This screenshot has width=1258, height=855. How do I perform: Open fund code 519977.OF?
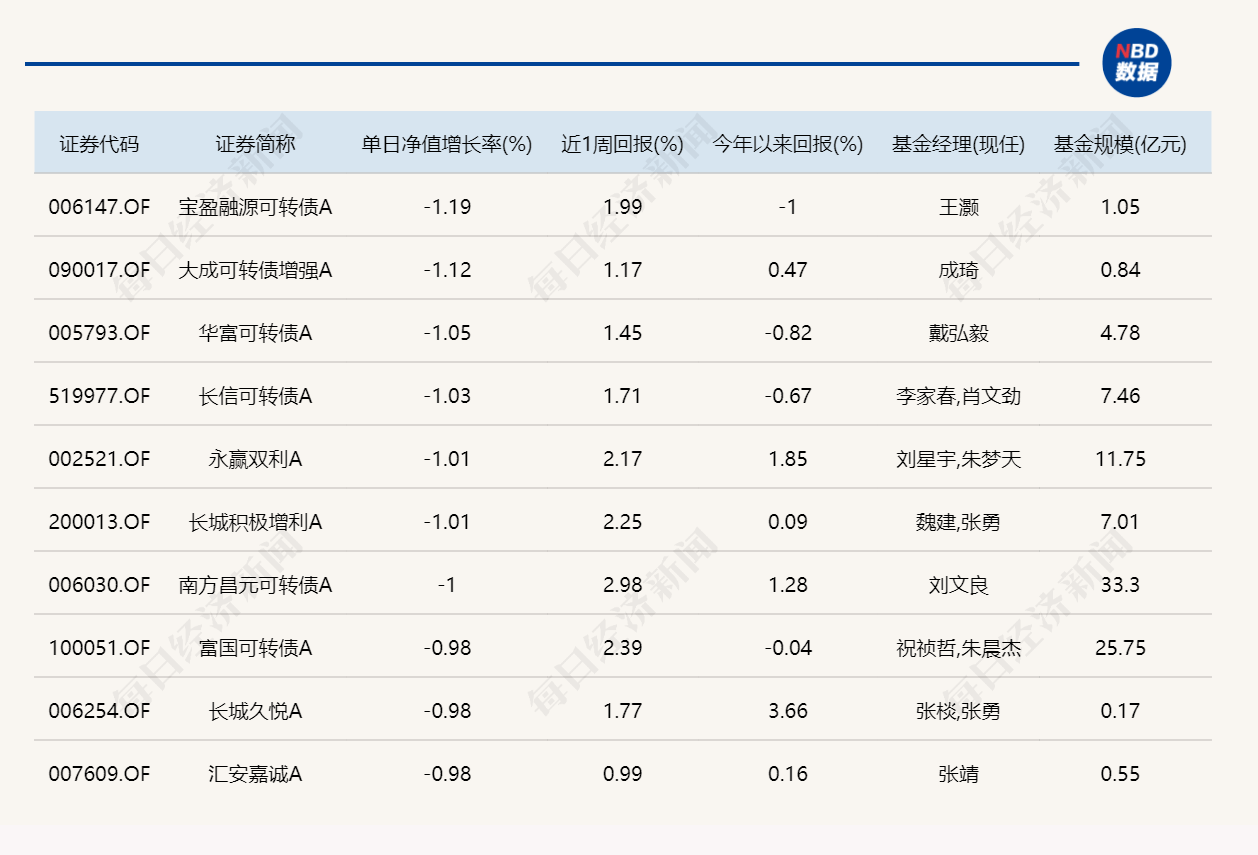[x=100, y=395]
